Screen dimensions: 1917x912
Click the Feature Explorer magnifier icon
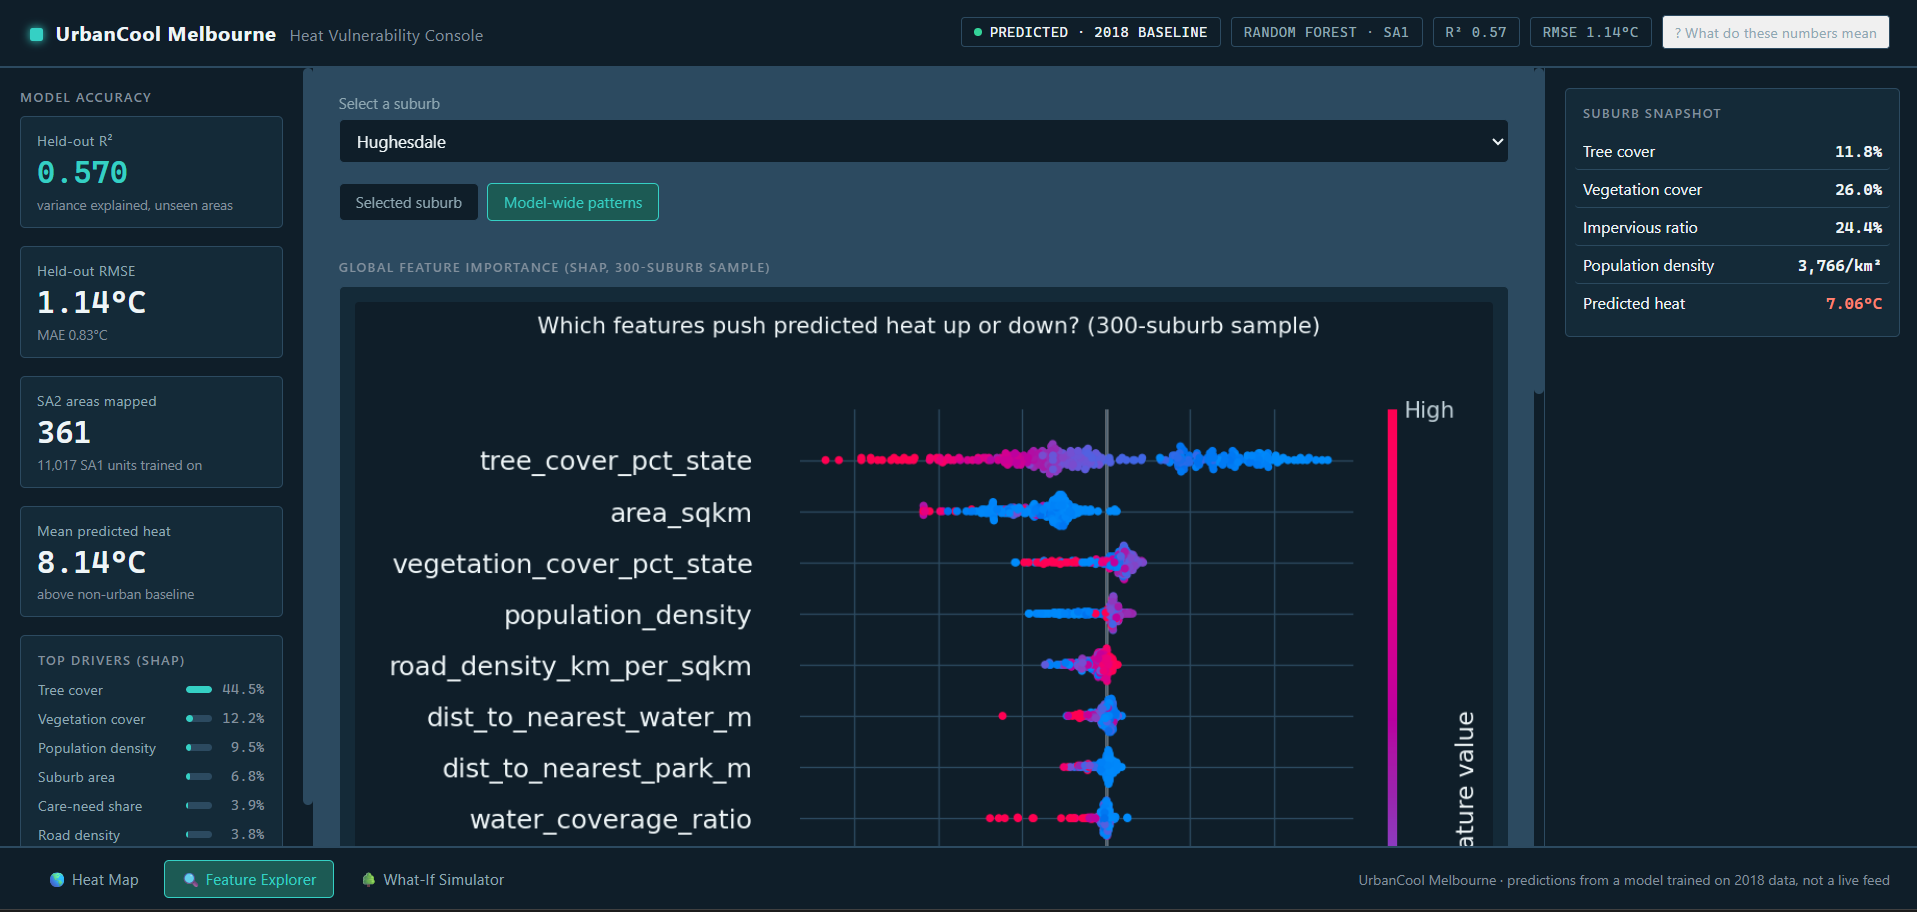(191, 880)
